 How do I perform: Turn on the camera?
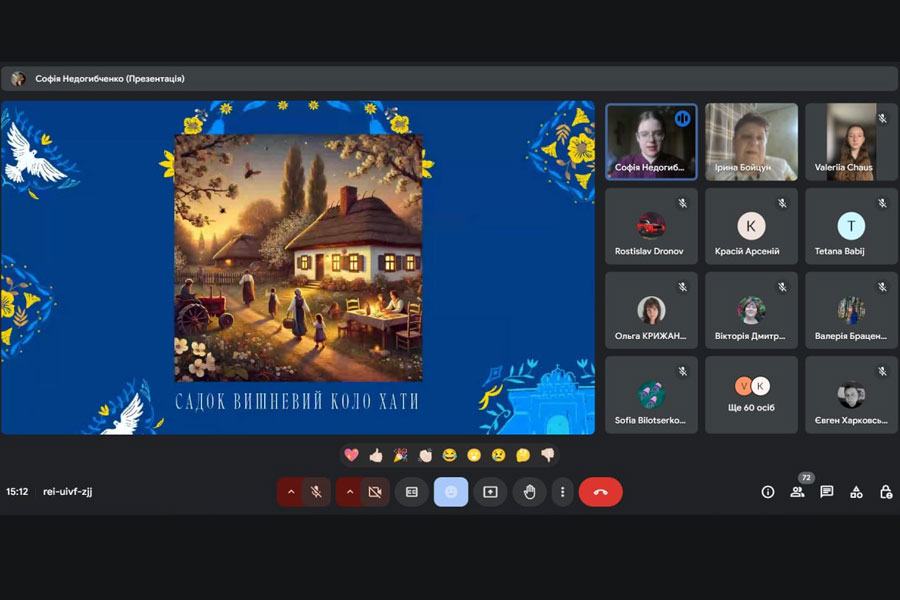point(375,492)
